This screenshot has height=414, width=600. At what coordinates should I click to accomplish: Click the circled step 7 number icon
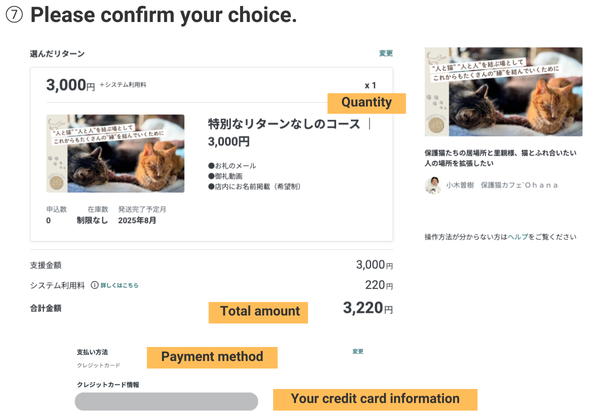click(x=14, y=16)
